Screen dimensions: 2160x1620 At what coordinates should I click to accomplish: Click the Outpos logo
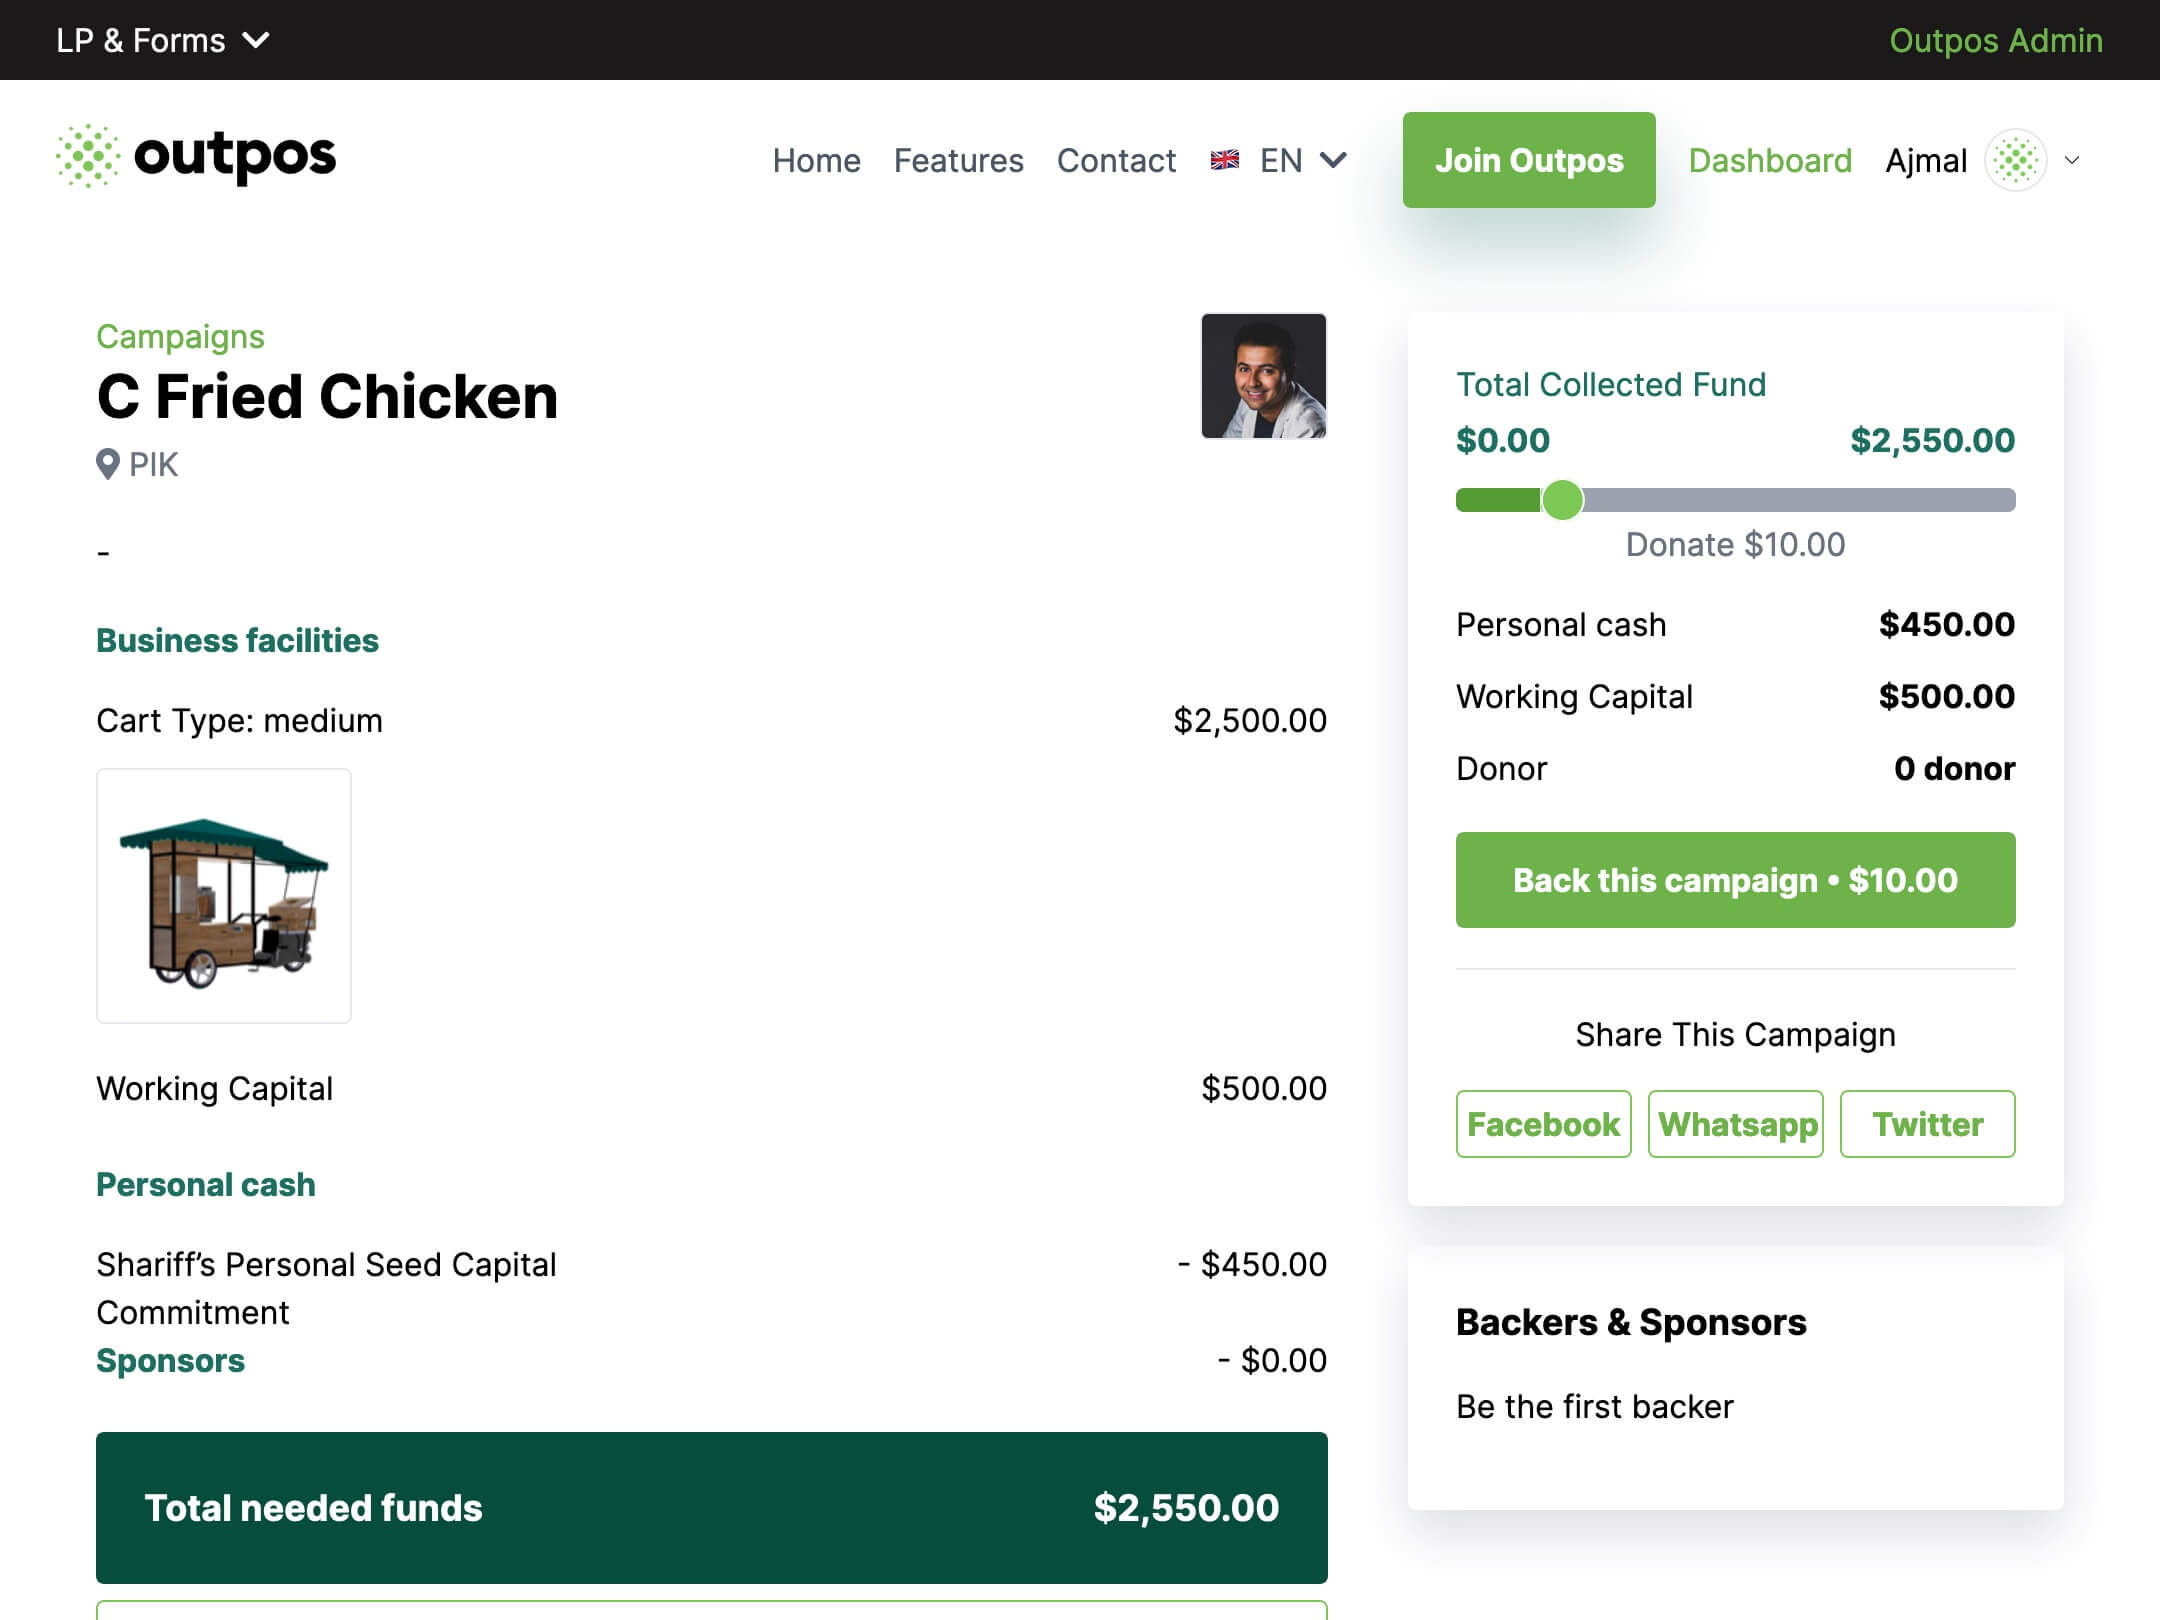click(x=196, y=156)
